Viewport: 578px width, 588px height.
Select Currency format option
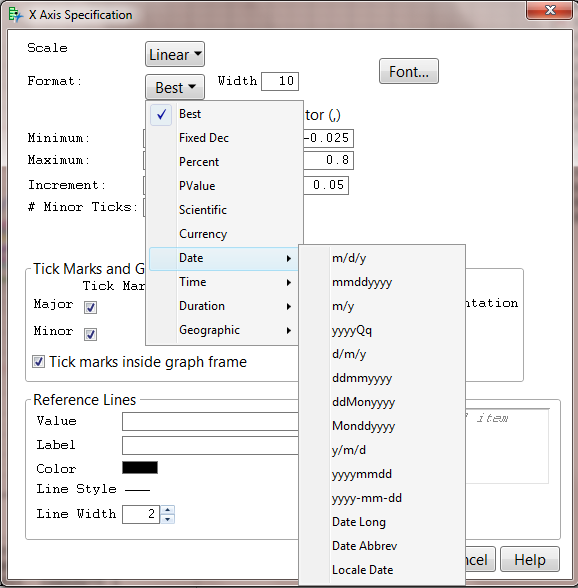pos(224,234)
